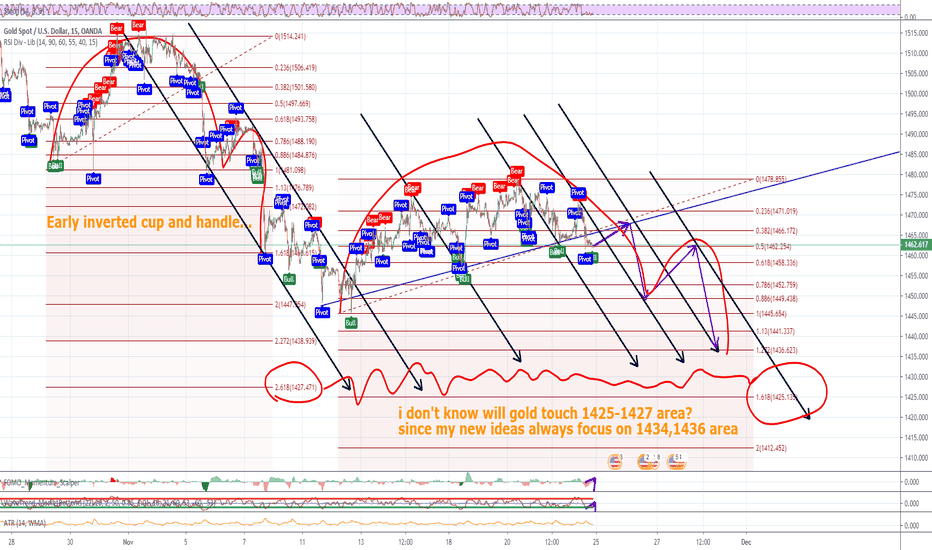
Task: Select the 1.13(1441.337) Fibonacci label
Action: pyautogui.click(x=775, y=331)
